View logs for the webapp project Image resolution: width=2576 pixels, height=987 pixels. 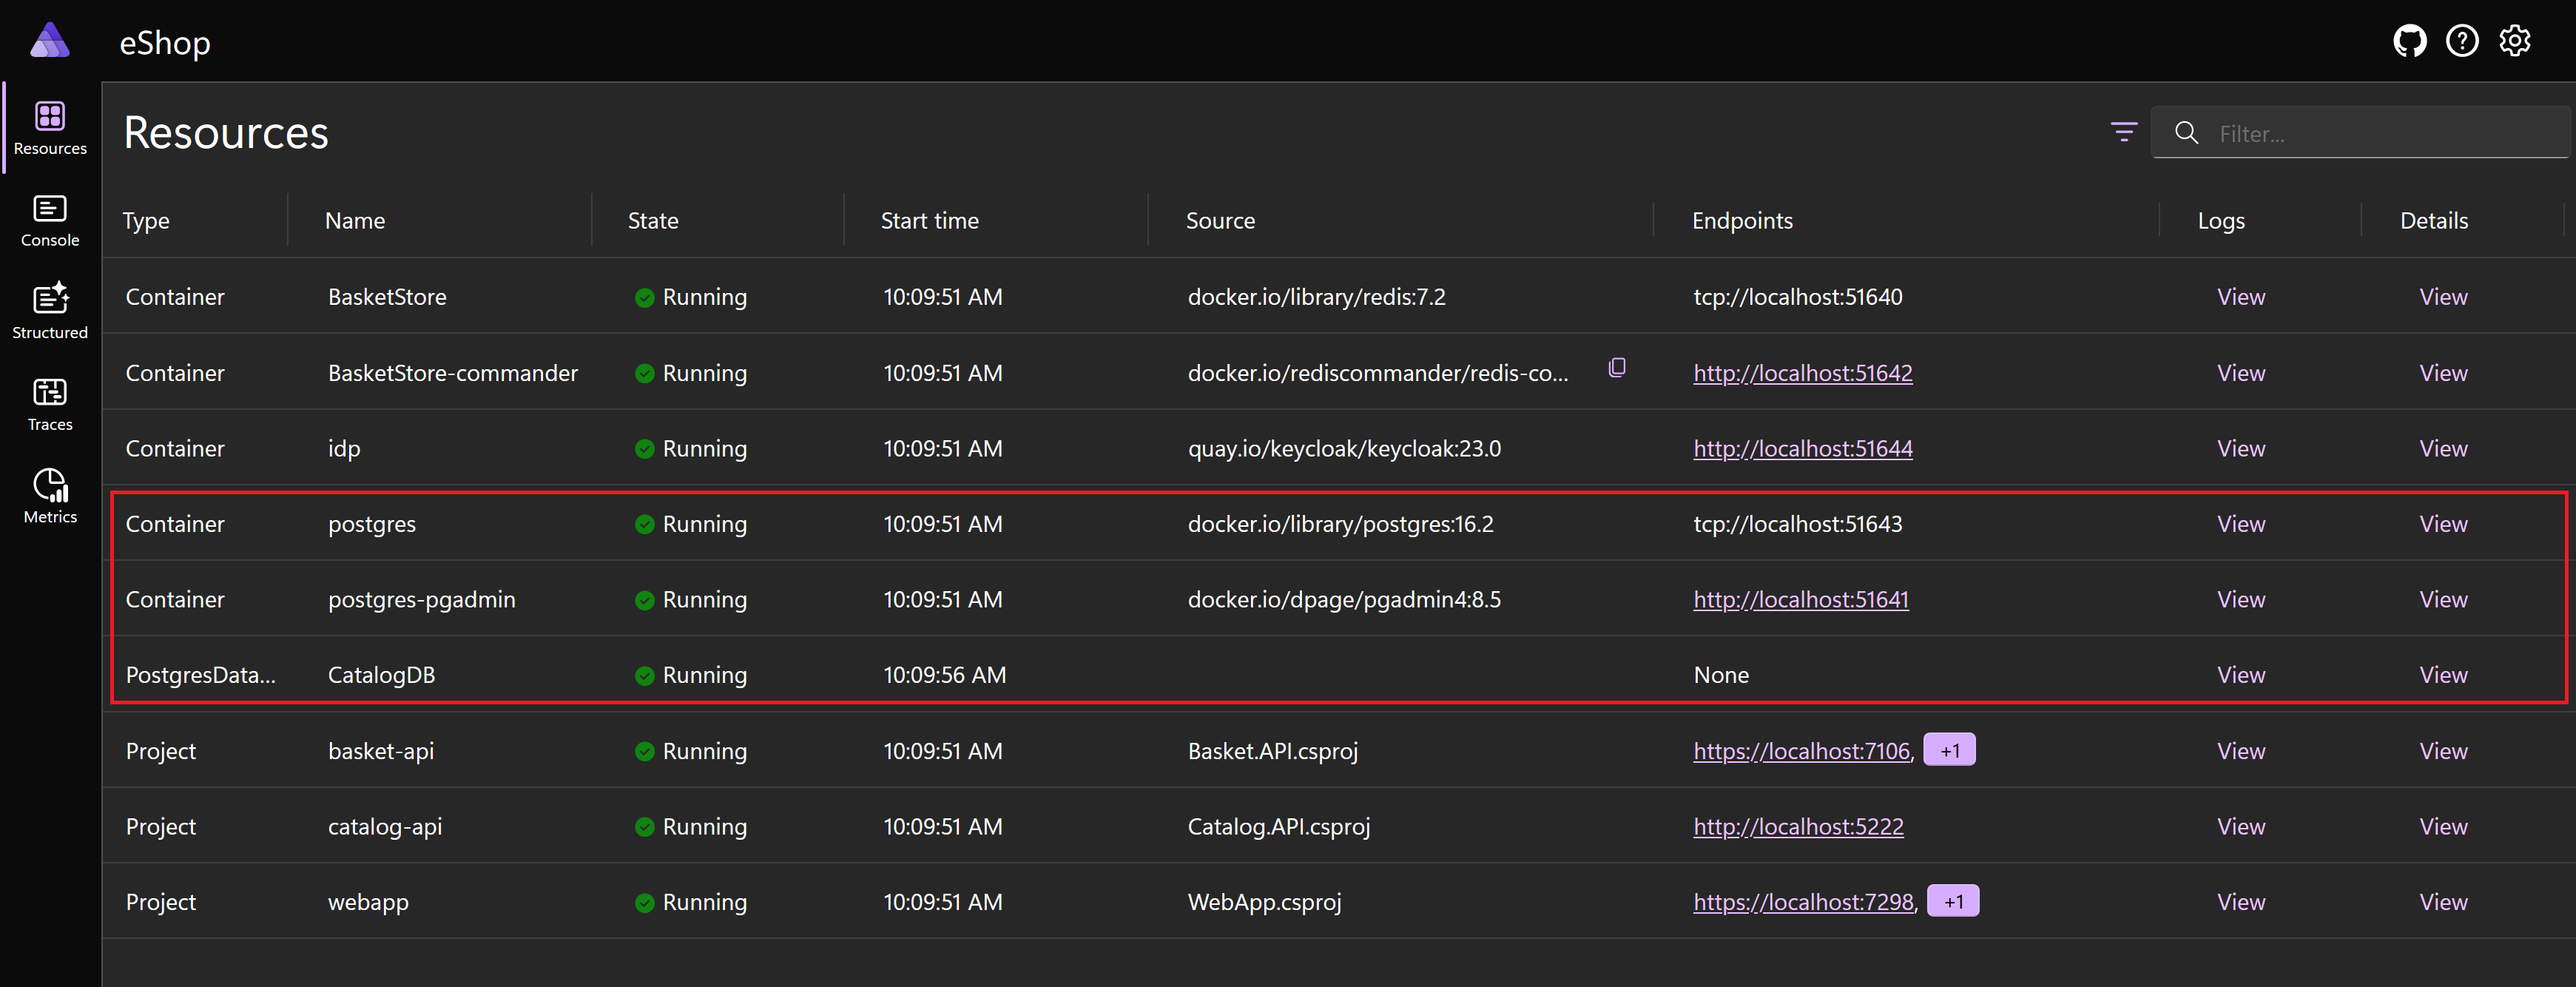2240,900
